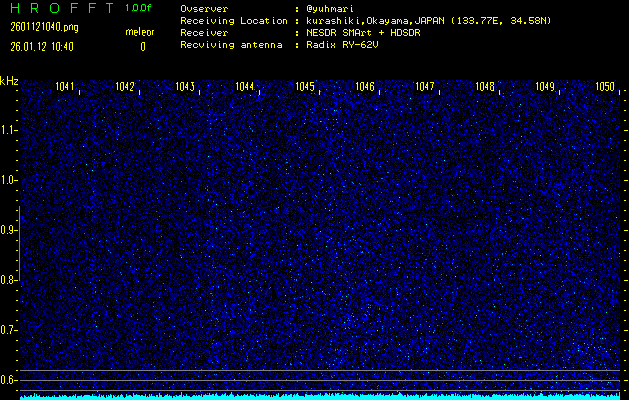Click the timestamp 26.01.12 10:40
Screen dimensions: 629x400
coord(42,47)
